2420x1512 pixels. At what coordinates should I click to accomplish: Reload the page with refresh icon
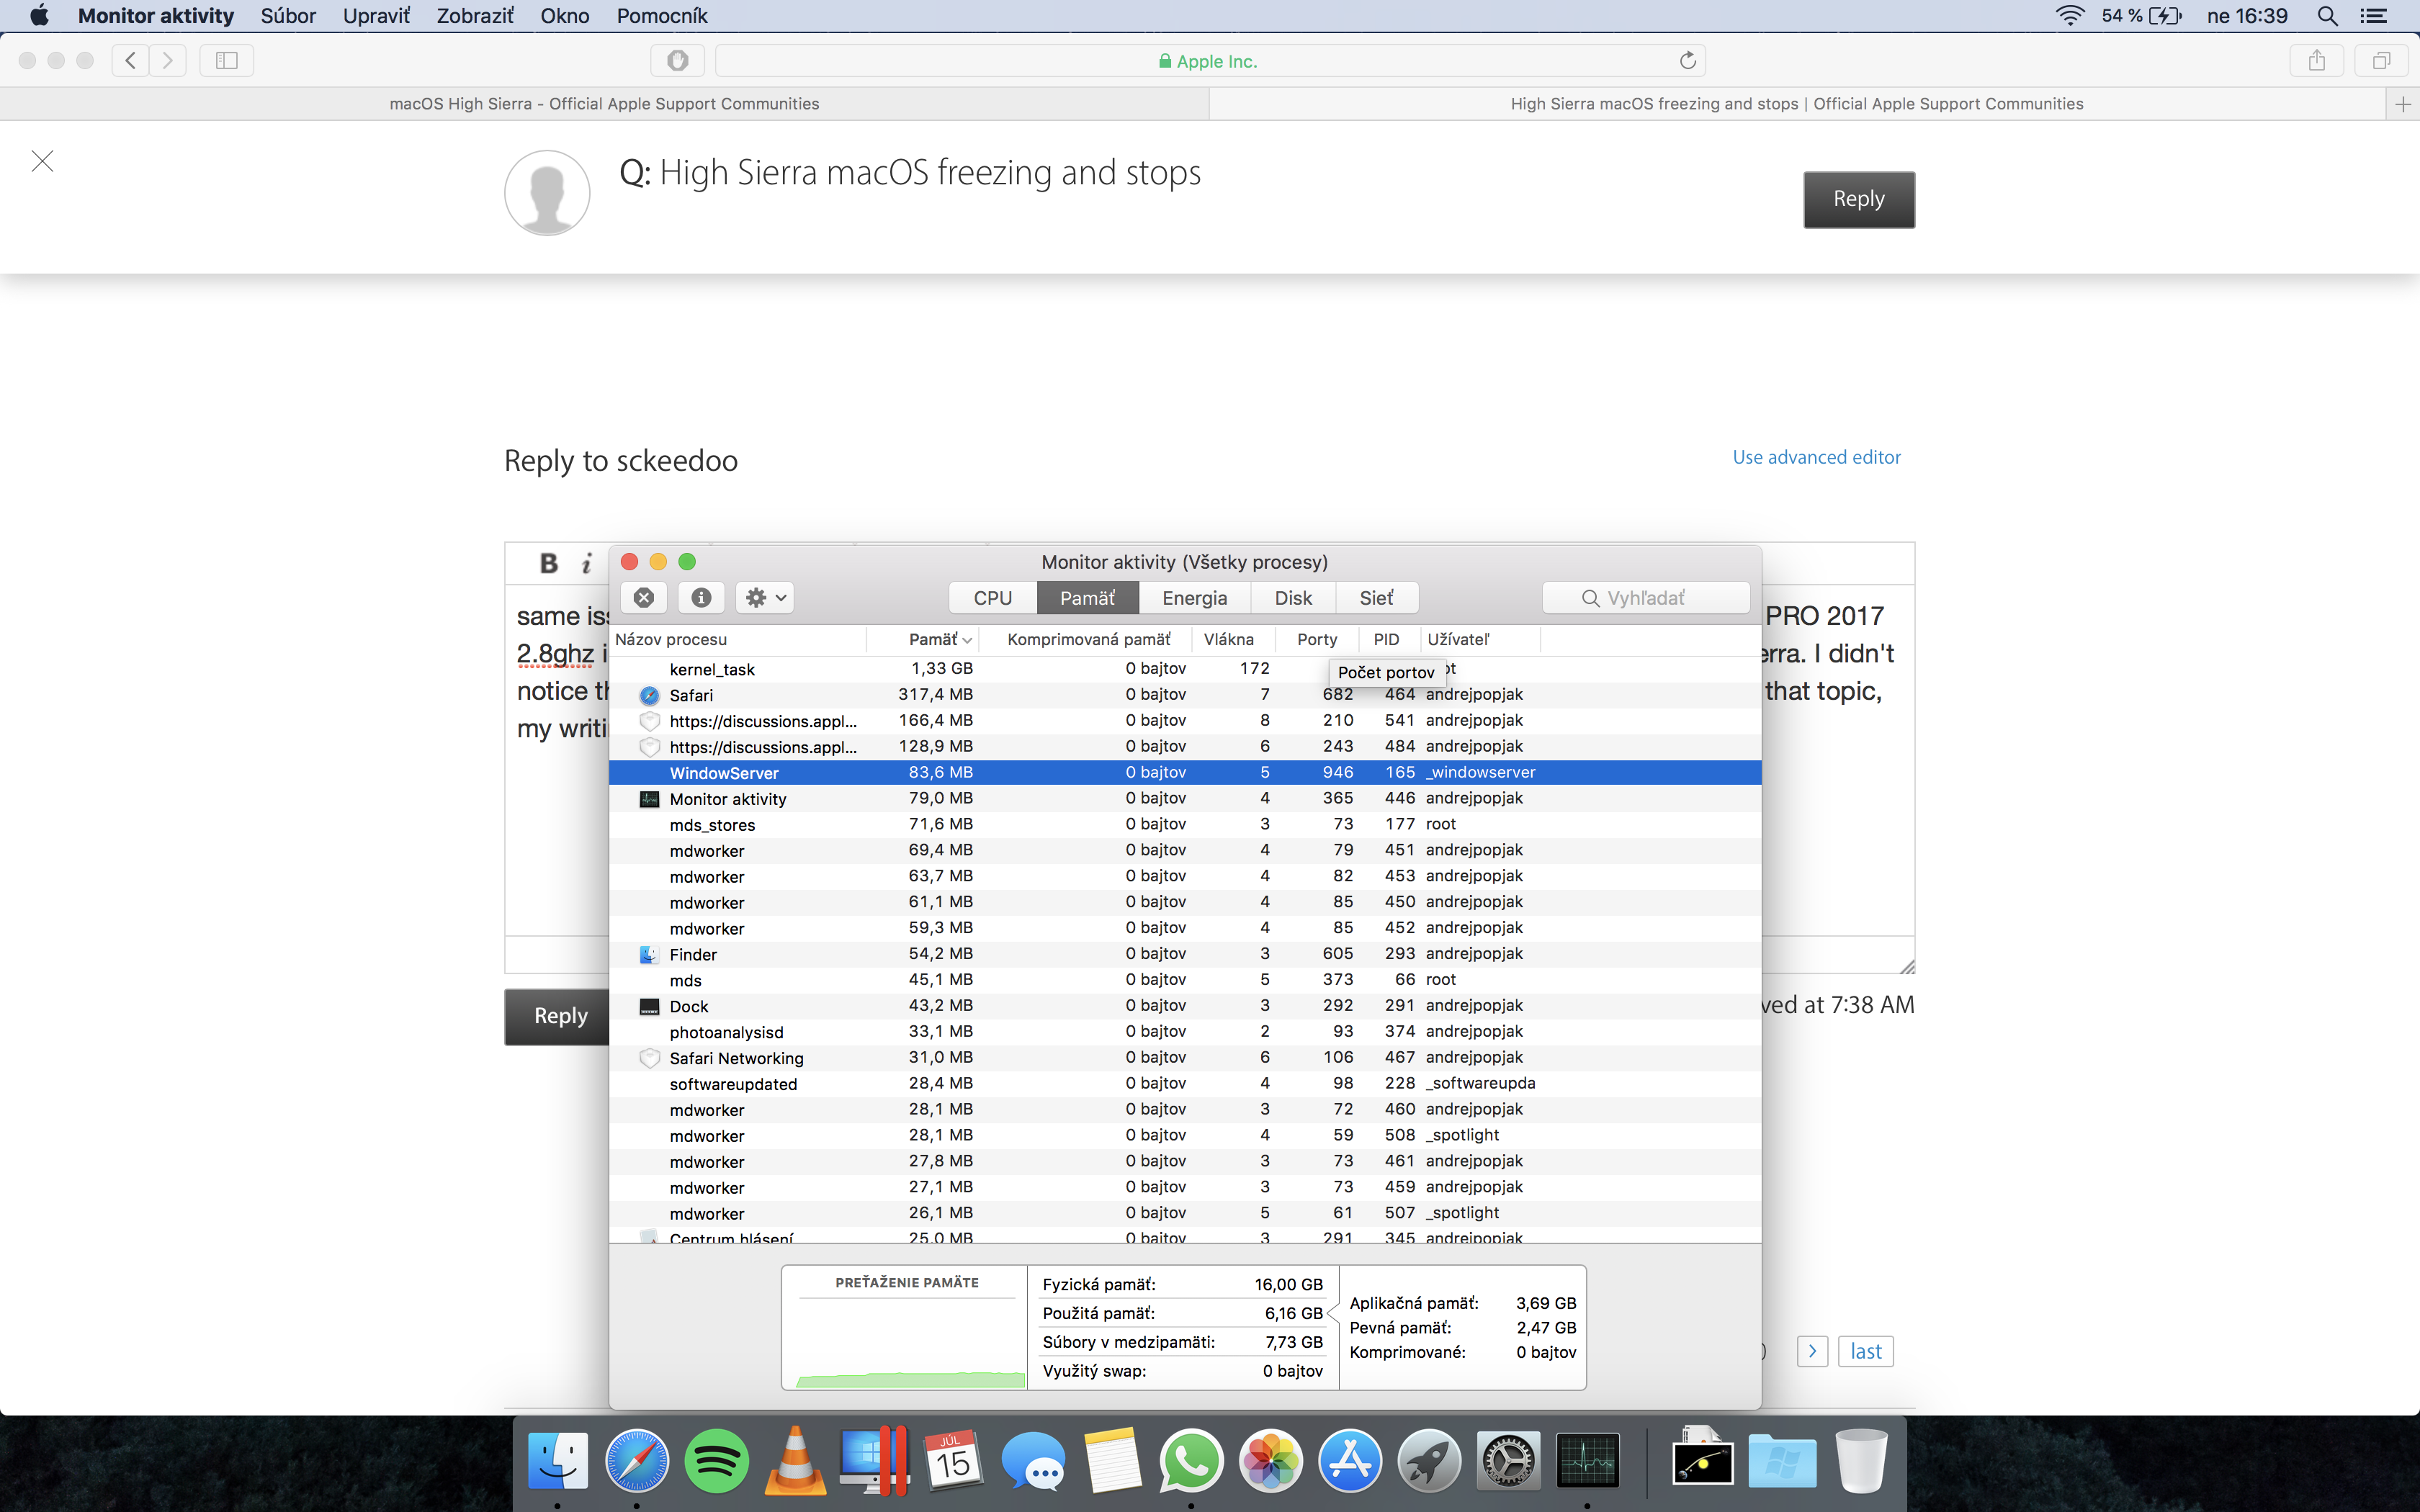click(x=1687, y=61)
